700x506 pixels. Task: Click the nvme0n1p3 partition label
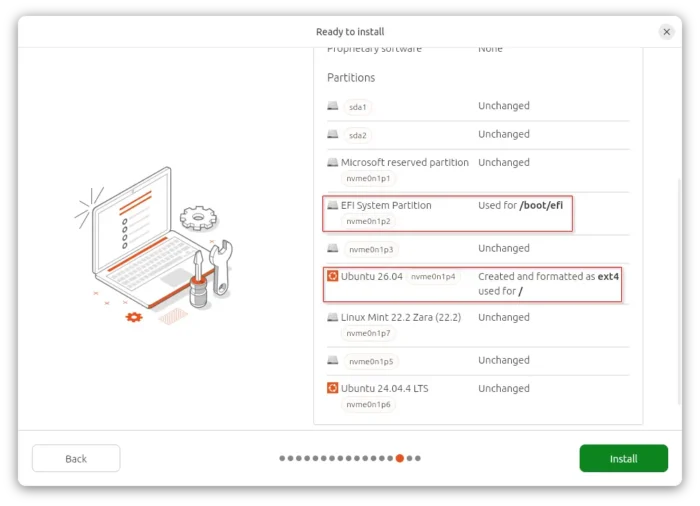370,249
